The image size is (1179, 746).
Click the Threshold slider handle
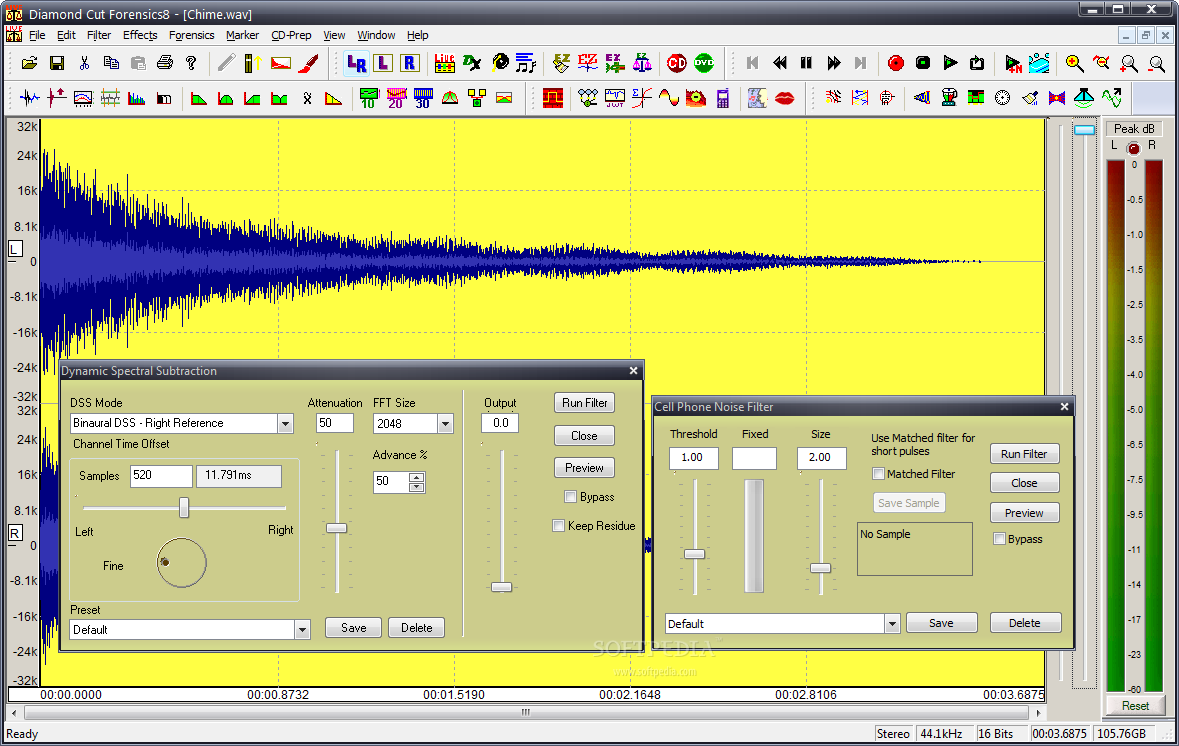coord(694,554)
